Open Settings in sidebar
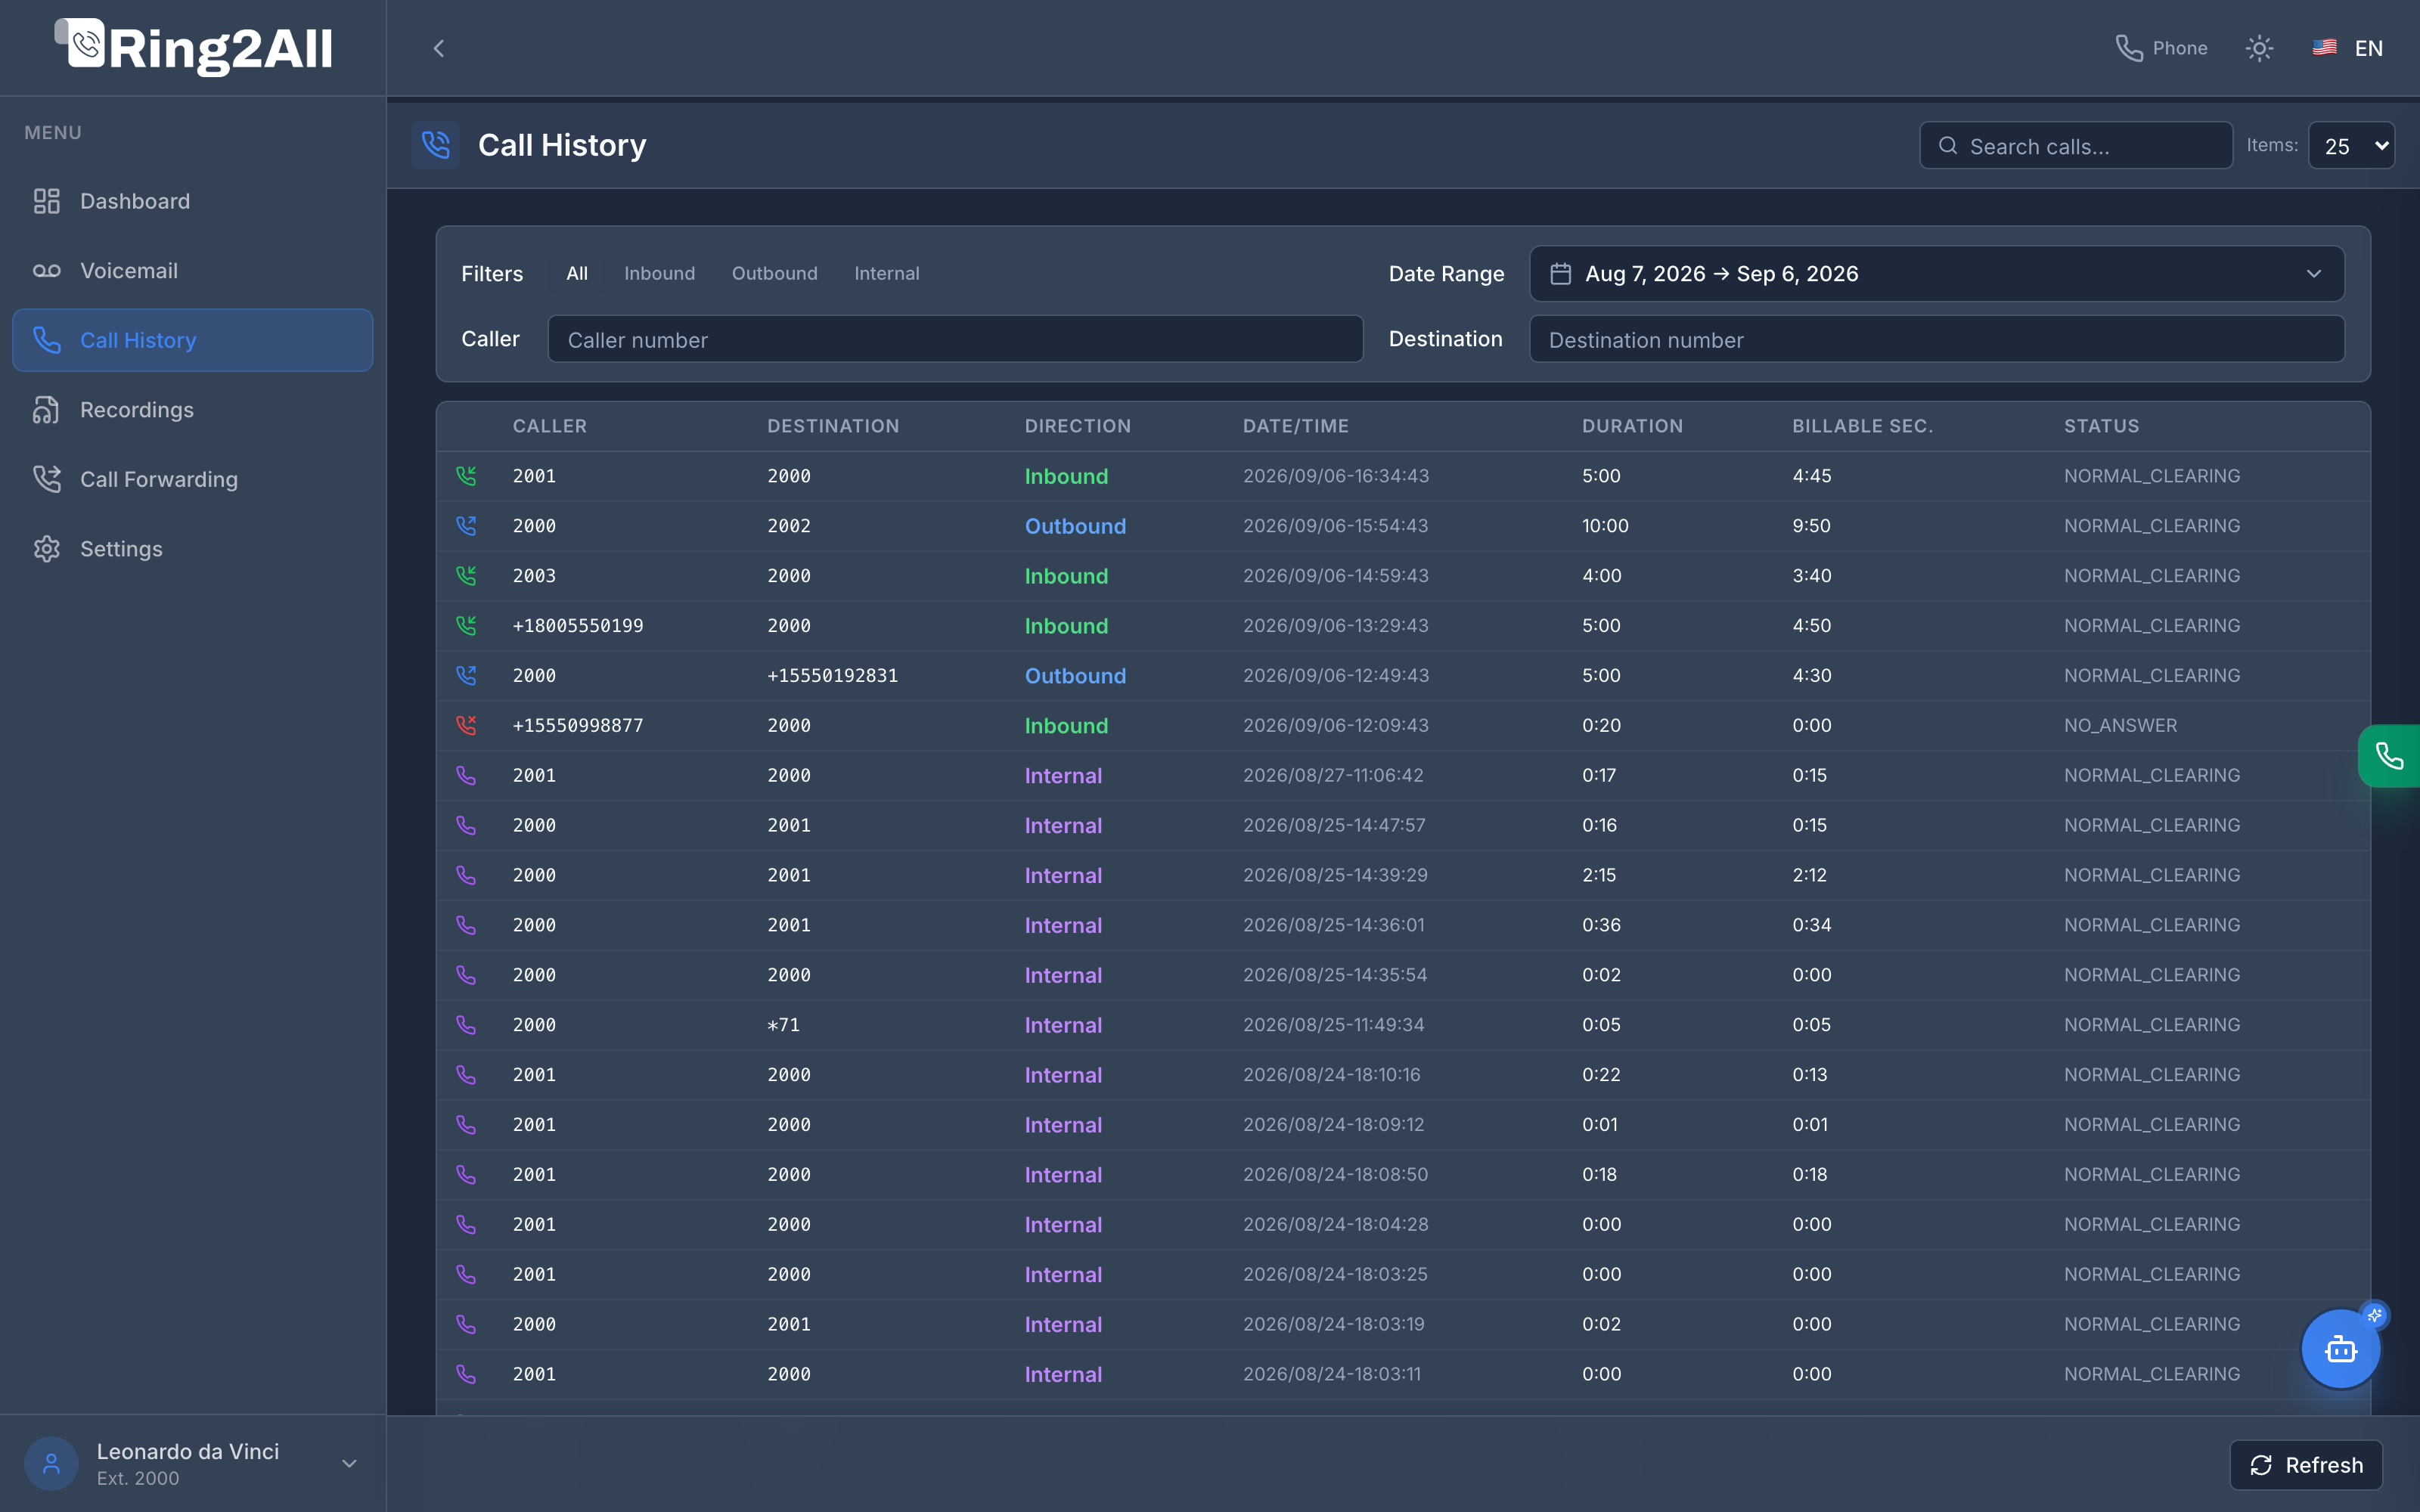Viewport: 2420px width, 1512px height. (193, 548)
